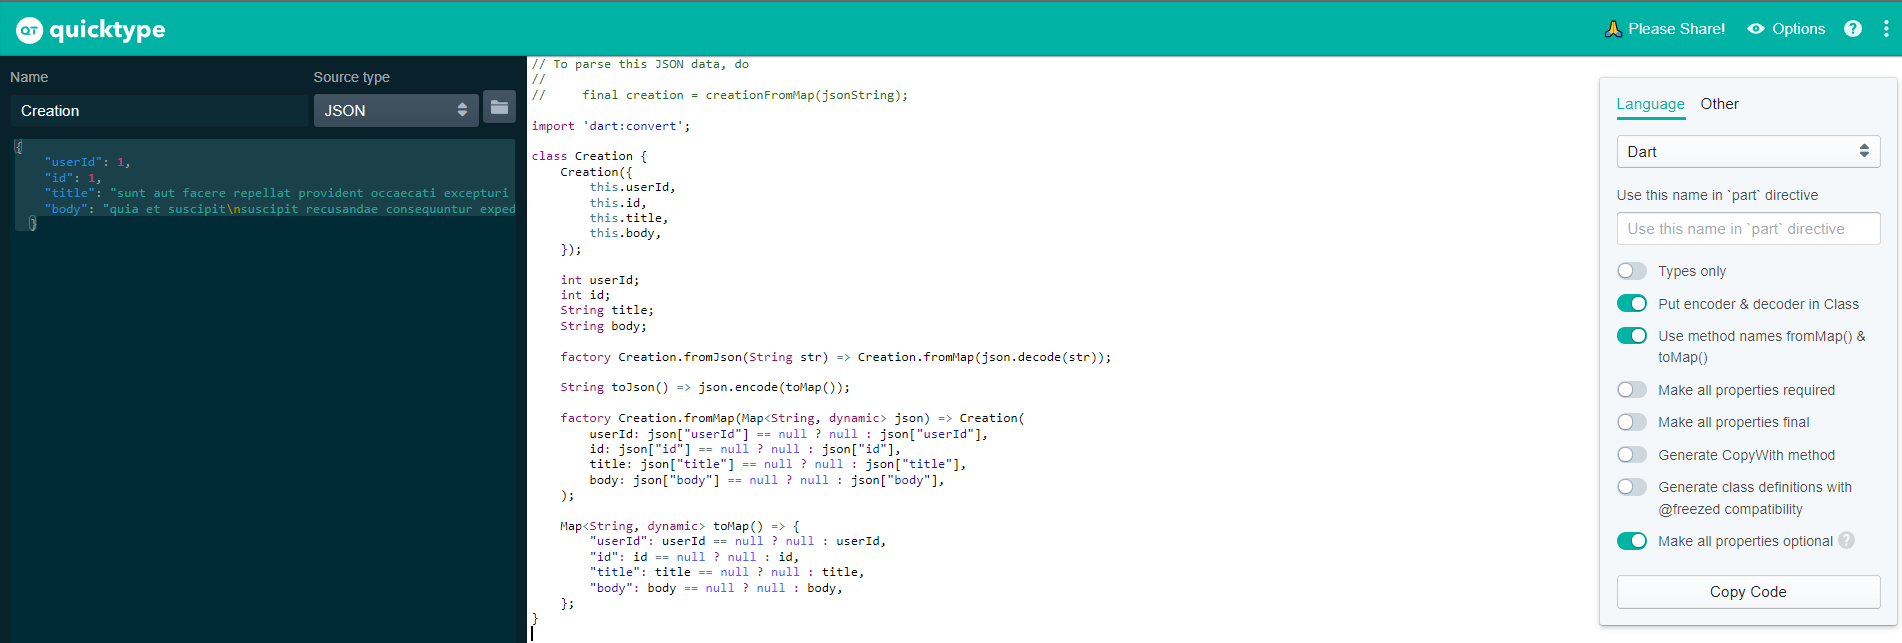Screen dimensions: 1902x643
Task: Click the 'int userId;' declaration line
Action: 599,280
